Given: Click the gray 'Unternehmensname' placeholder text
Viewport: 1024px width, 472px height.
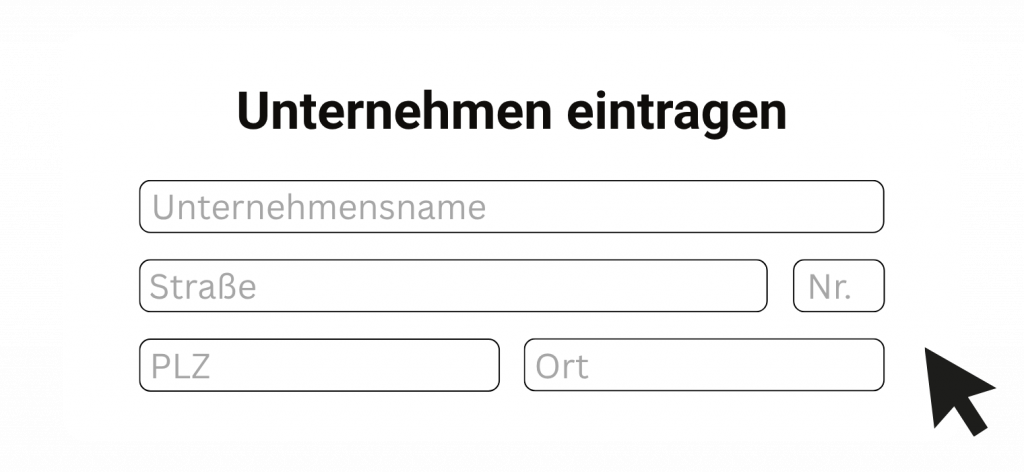Looking at the screenshot, I should click(318, 208).
